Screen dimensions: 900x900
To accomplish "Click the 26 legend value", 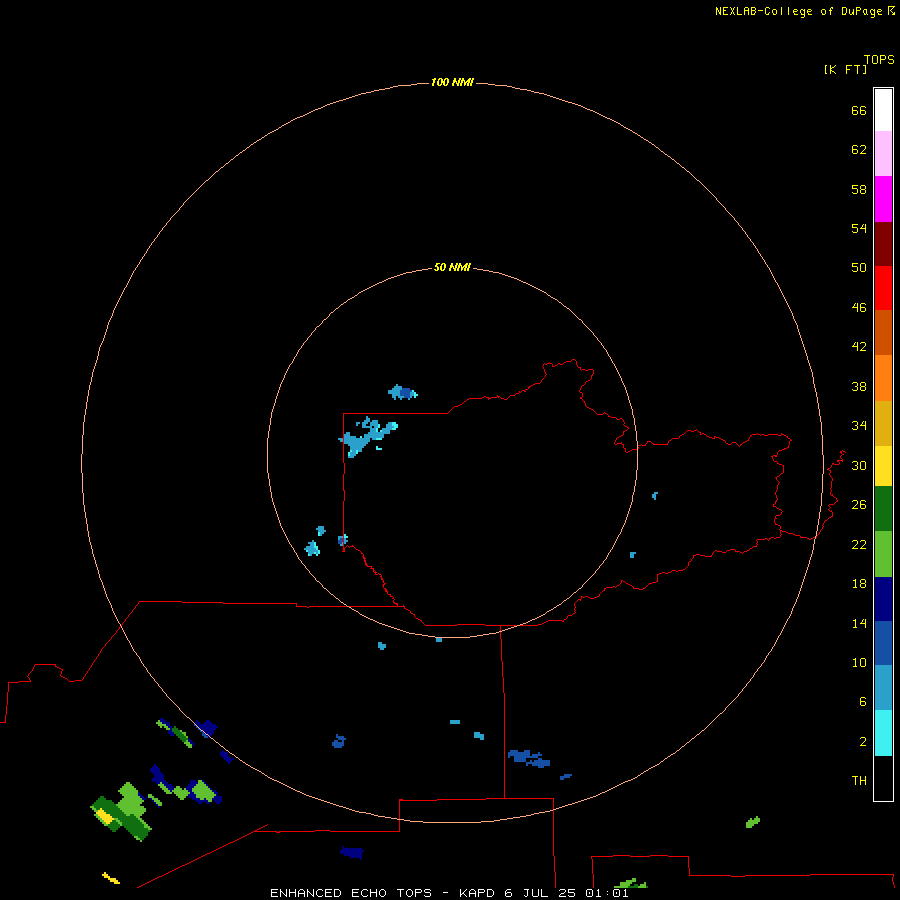I will tap(859, 505).
